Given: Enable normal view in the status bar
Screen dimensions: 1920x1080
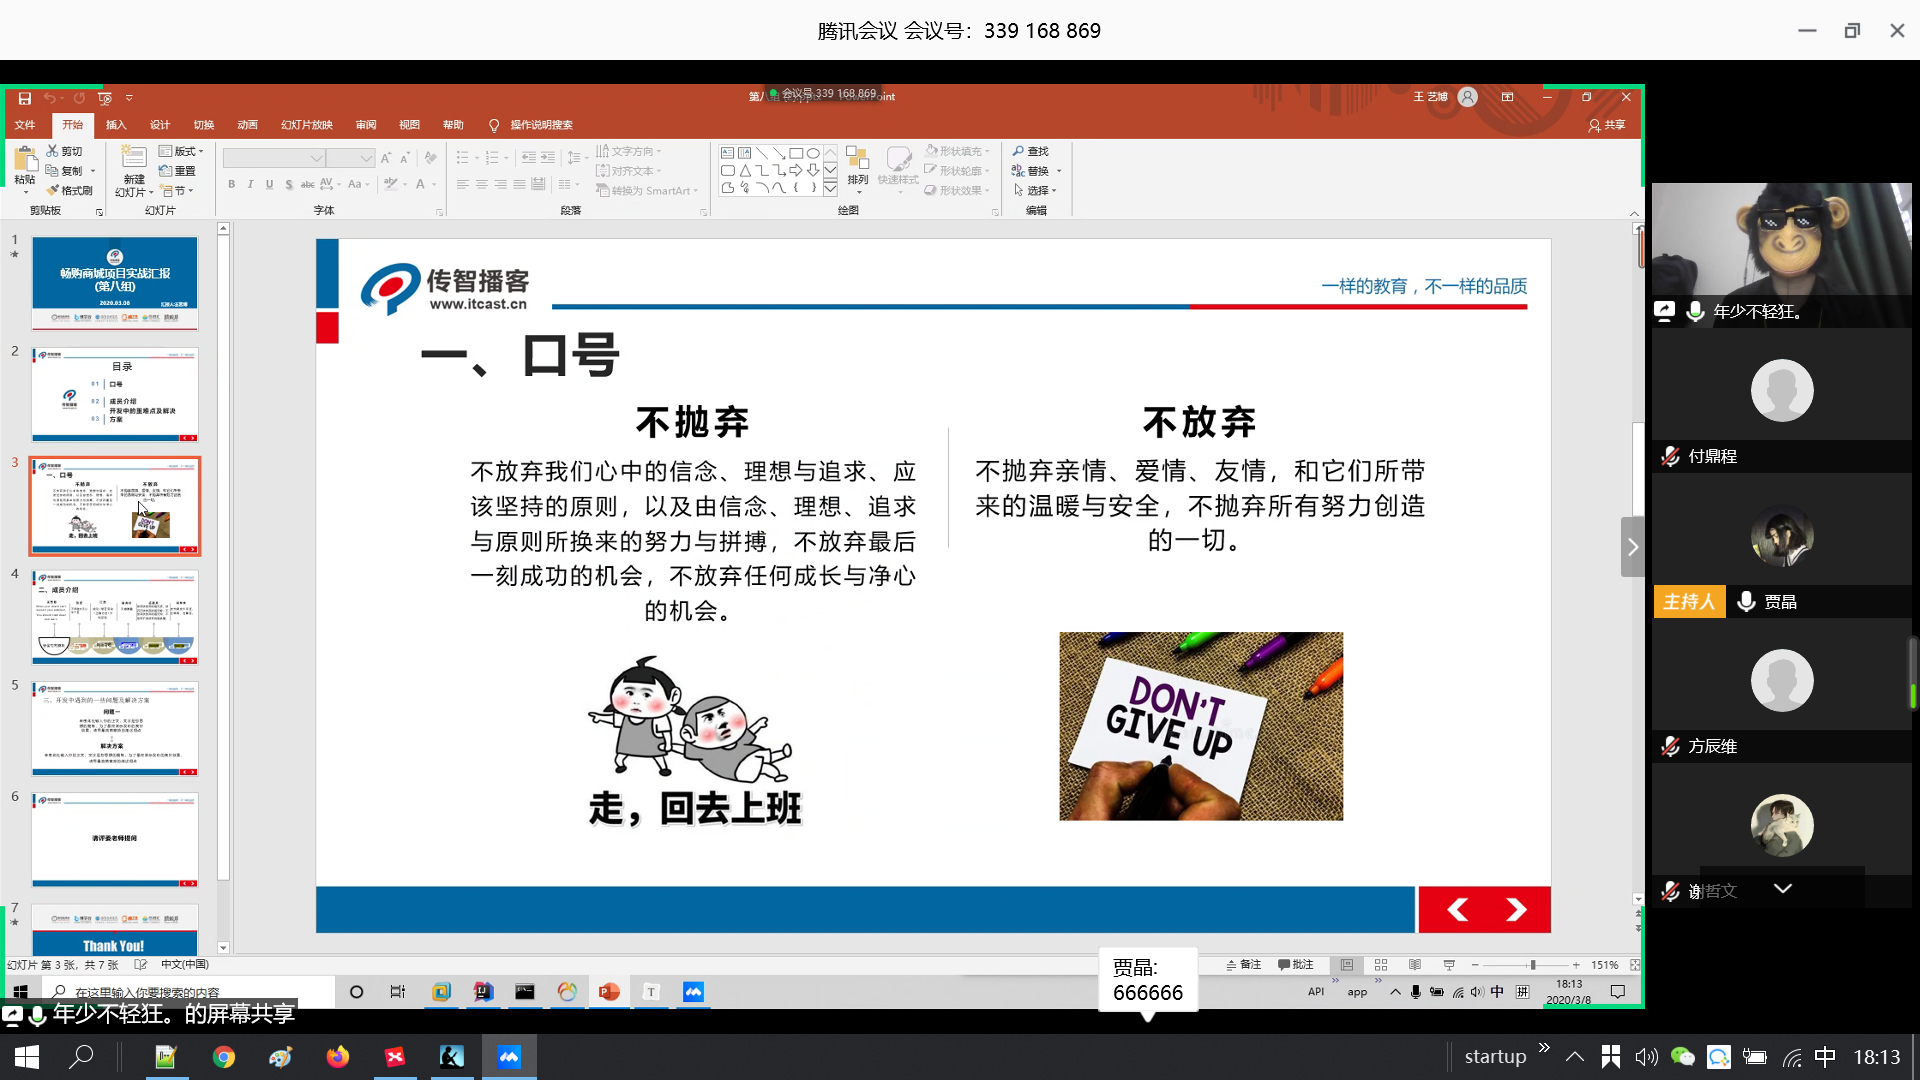Looking at the screenshot, I should tap(1347, 965).
